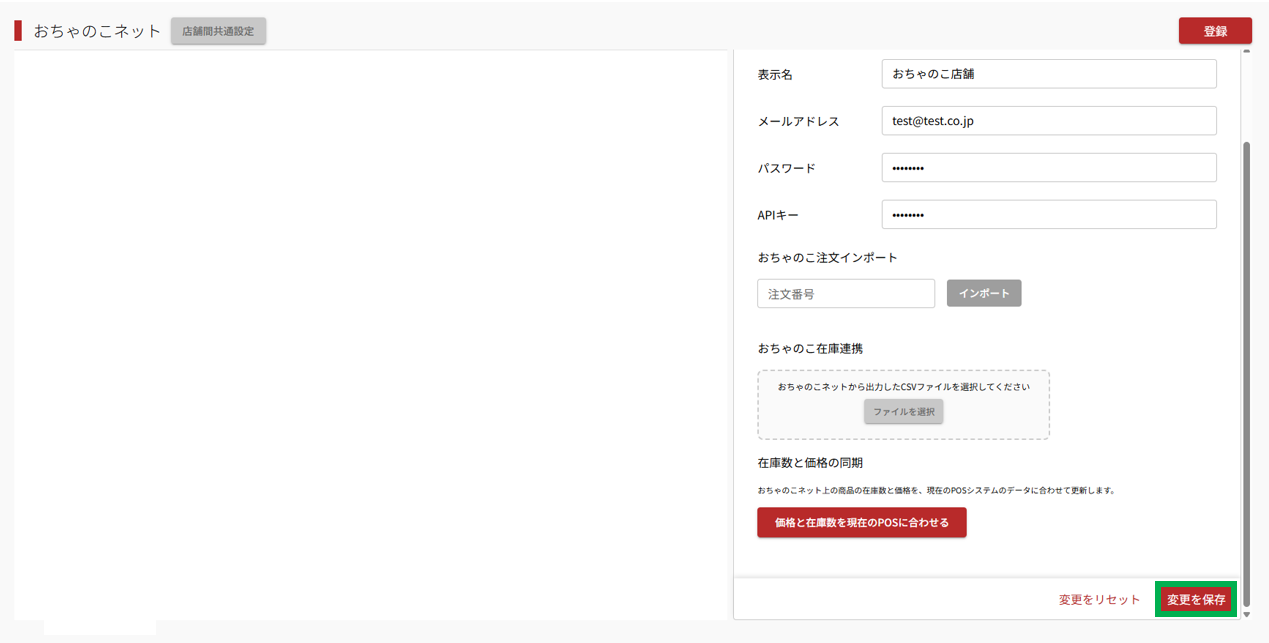Screen dimensions: 1269x643
Task: Click the おちゃのこ在庫連携 section heading
Action: click(x=810, y=349)
